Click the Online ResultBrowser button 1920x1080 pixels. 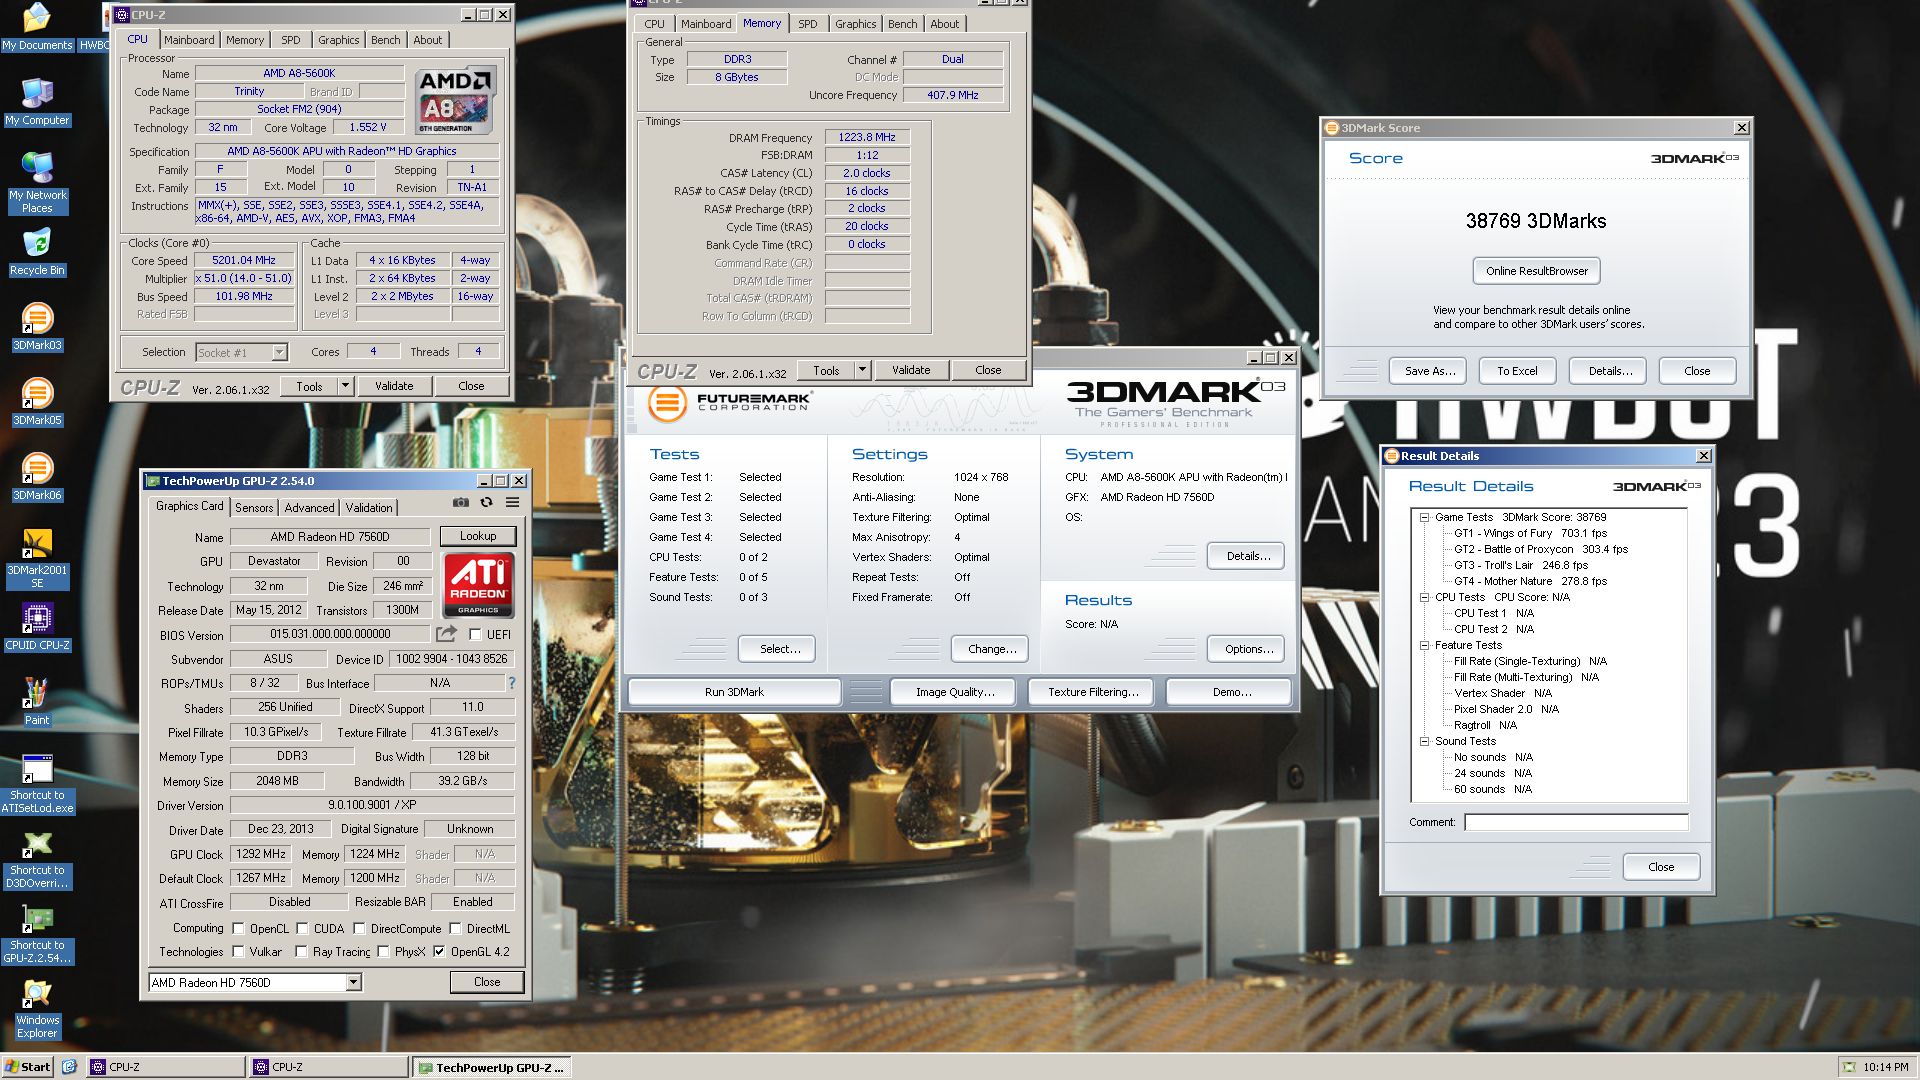pyautogui.click(x=1536, y=271)
